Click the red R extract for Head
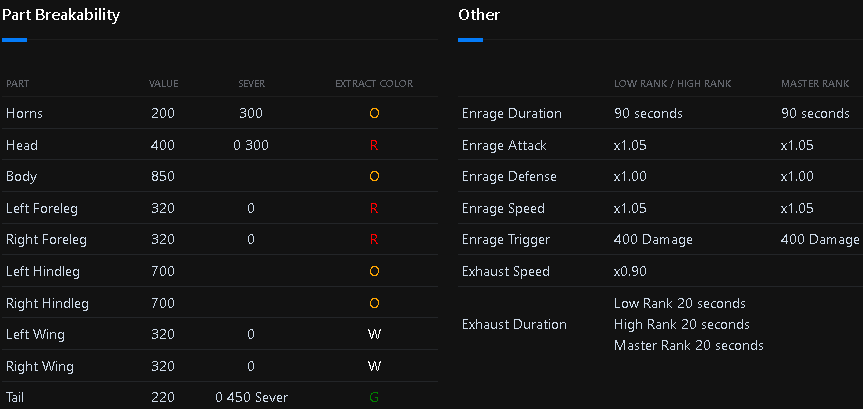 pyautogui.click(x=374, y=146)
